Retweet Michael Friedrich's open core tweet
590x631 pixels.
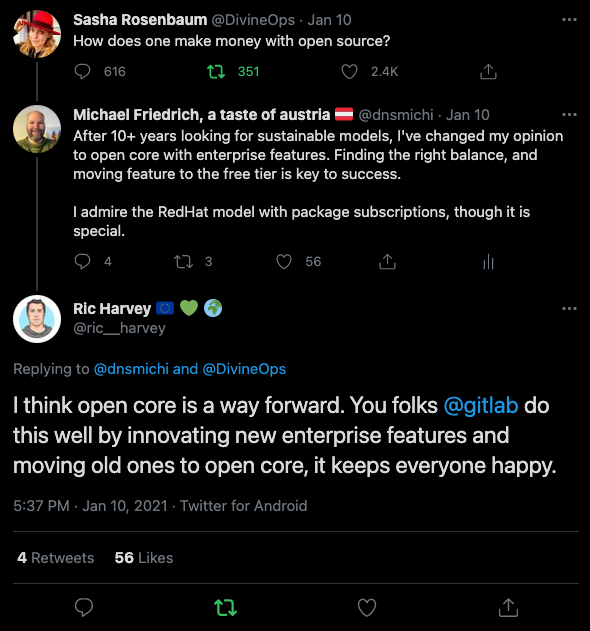coord(184,262)
